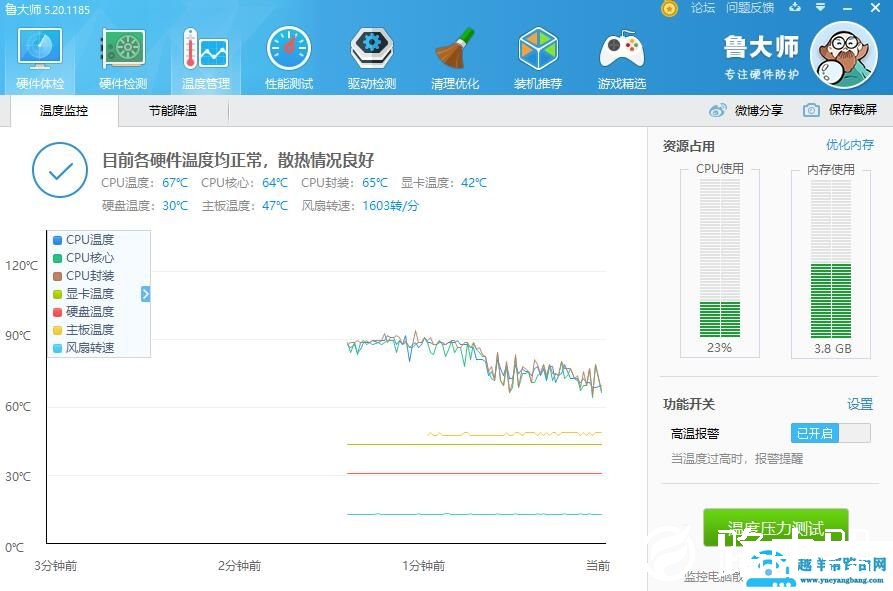The height and width of the screenshot is (591, 893).
Task: Click the 鲁大师 mascot avatar
Action: [843, 55]
